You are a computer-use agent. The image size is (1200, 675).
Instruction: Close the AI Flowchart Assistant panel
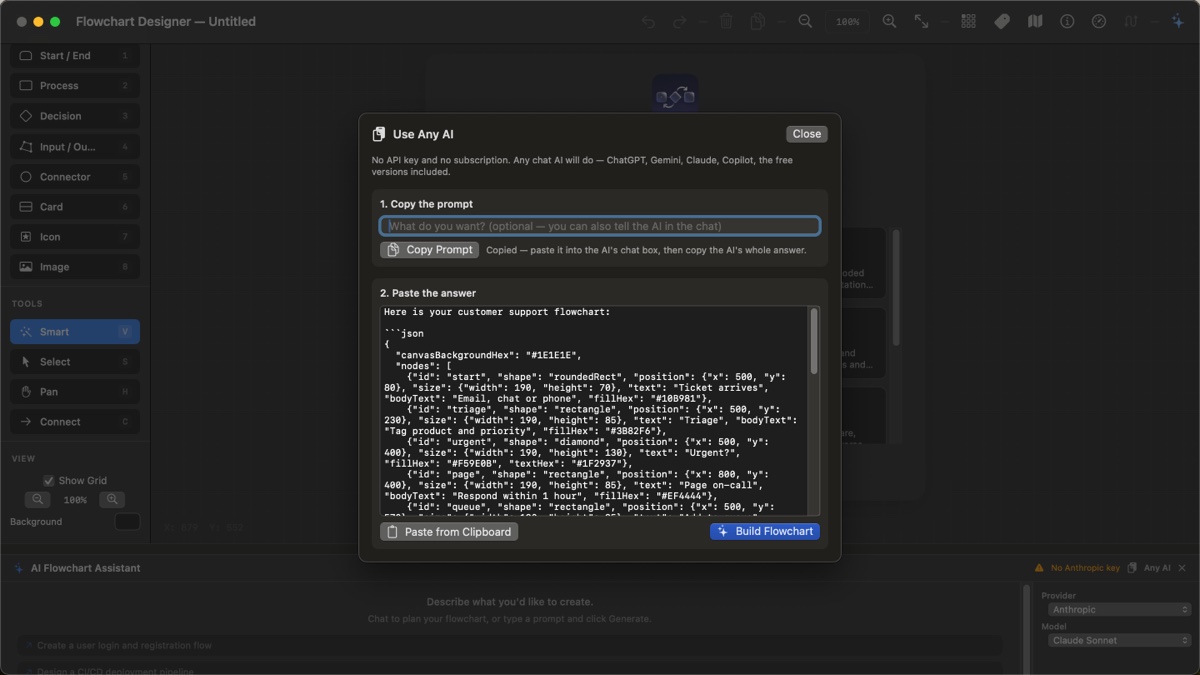coord(1182,568)
